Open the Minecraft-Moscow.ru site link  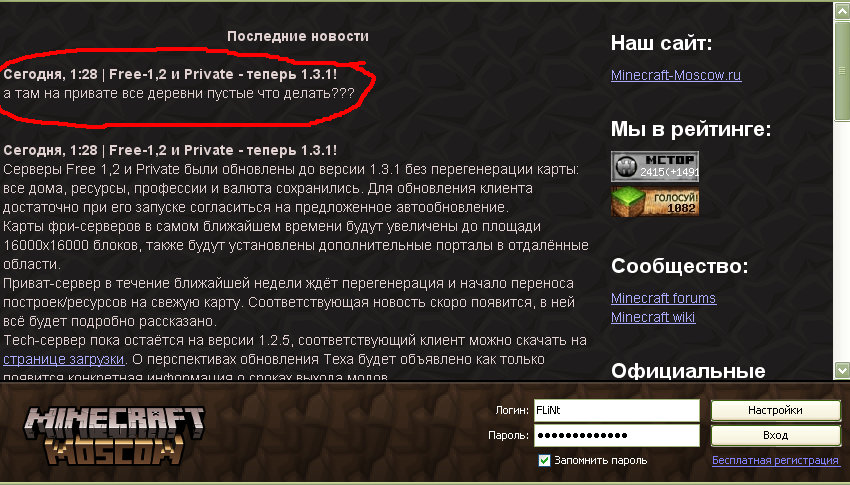676,75
